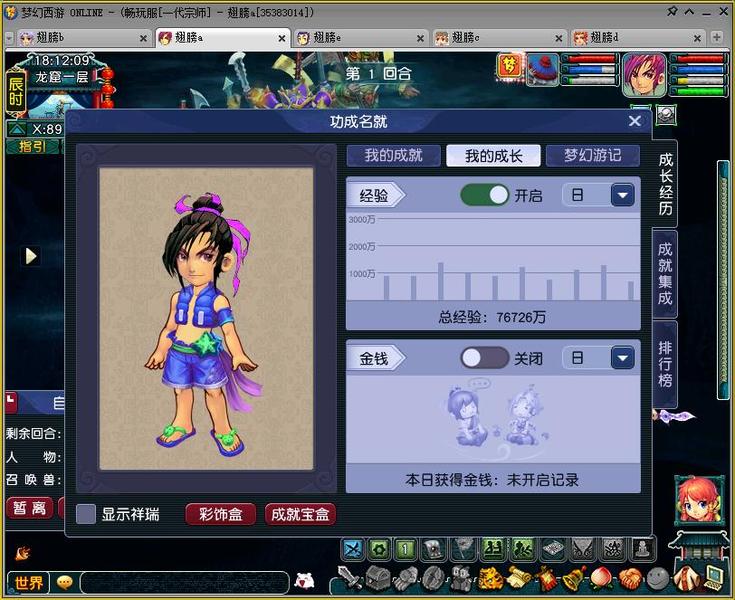Close the 功成名就 dialog

coord(635,121)
